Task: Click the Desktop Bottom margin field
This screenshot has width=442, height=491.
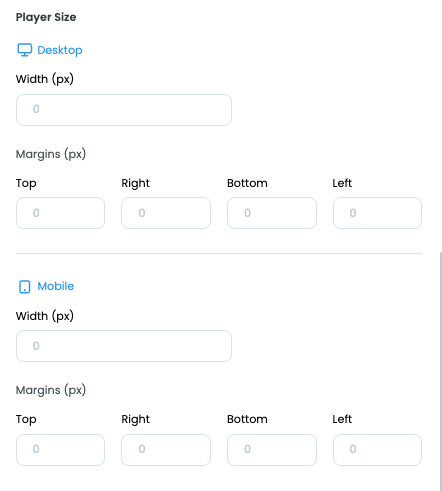Action: click(272, 213)
